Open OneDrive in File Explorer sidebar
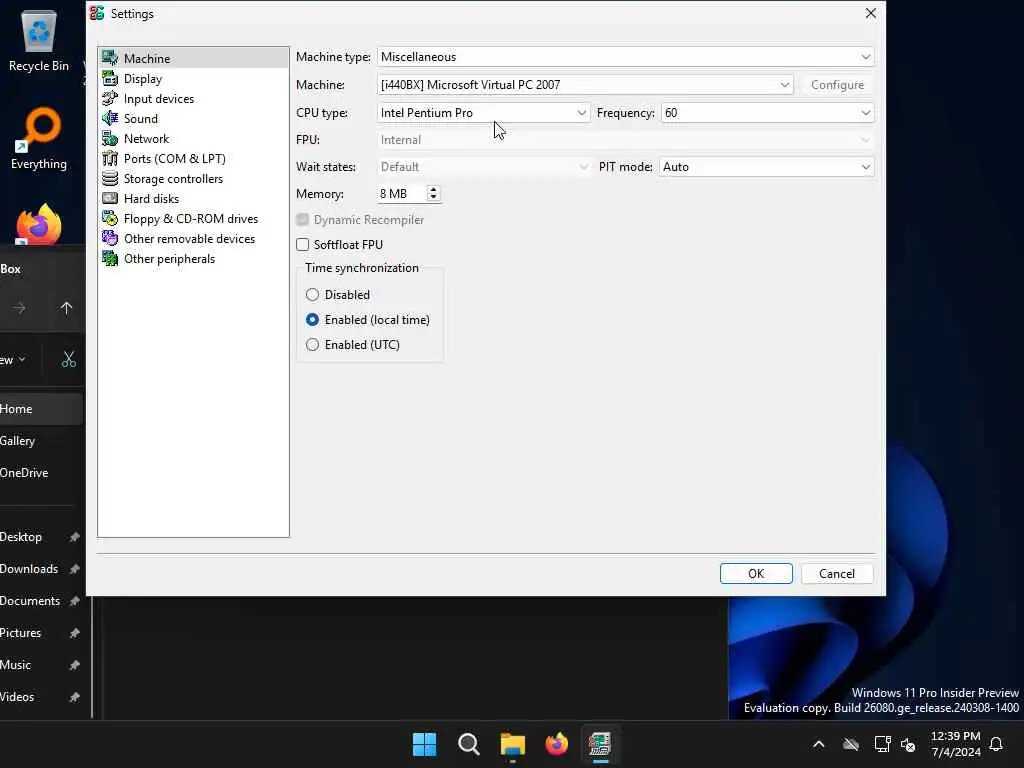 pyautogui.click(x=40, y=473)
